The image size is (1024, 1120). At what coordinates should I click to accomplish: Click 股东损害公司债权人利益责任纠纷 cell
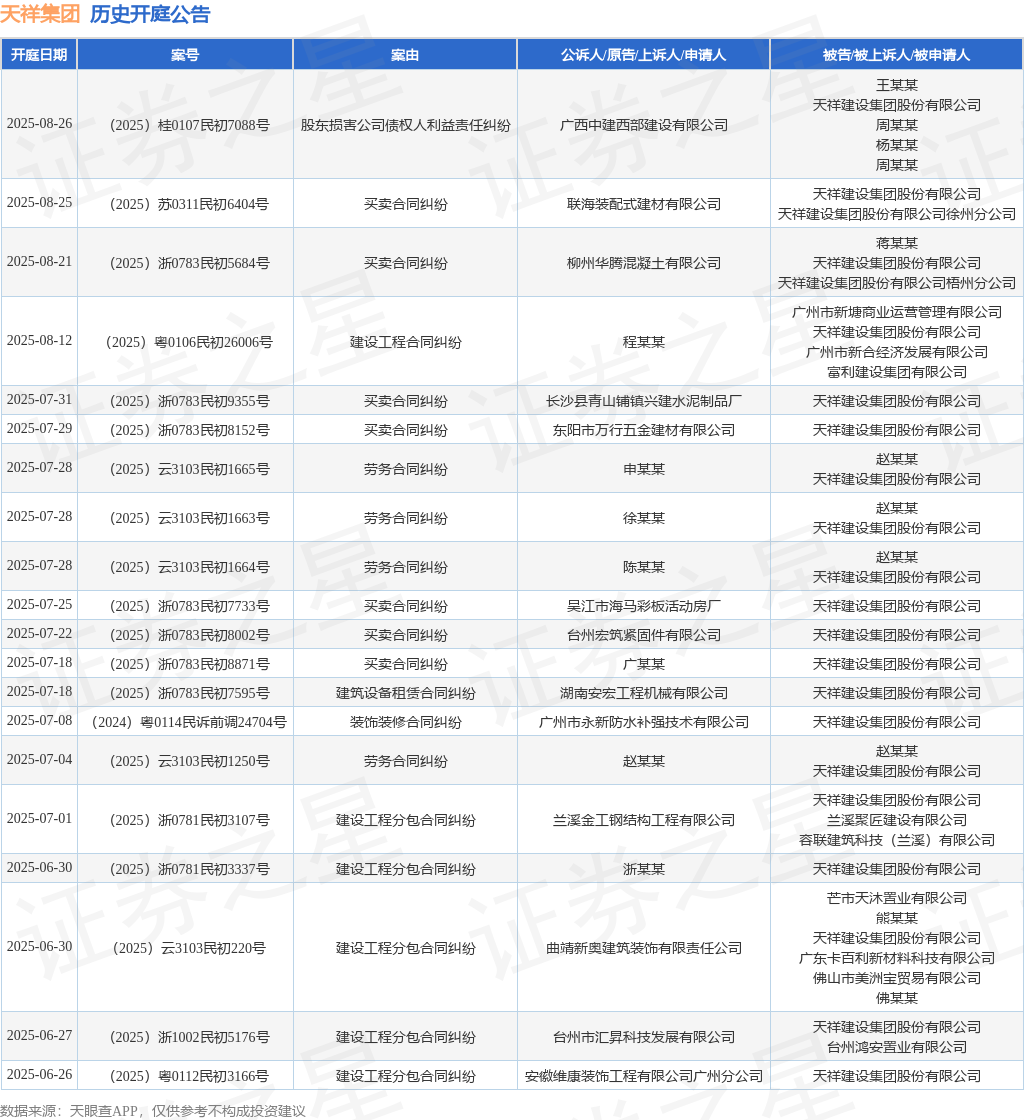405,125
